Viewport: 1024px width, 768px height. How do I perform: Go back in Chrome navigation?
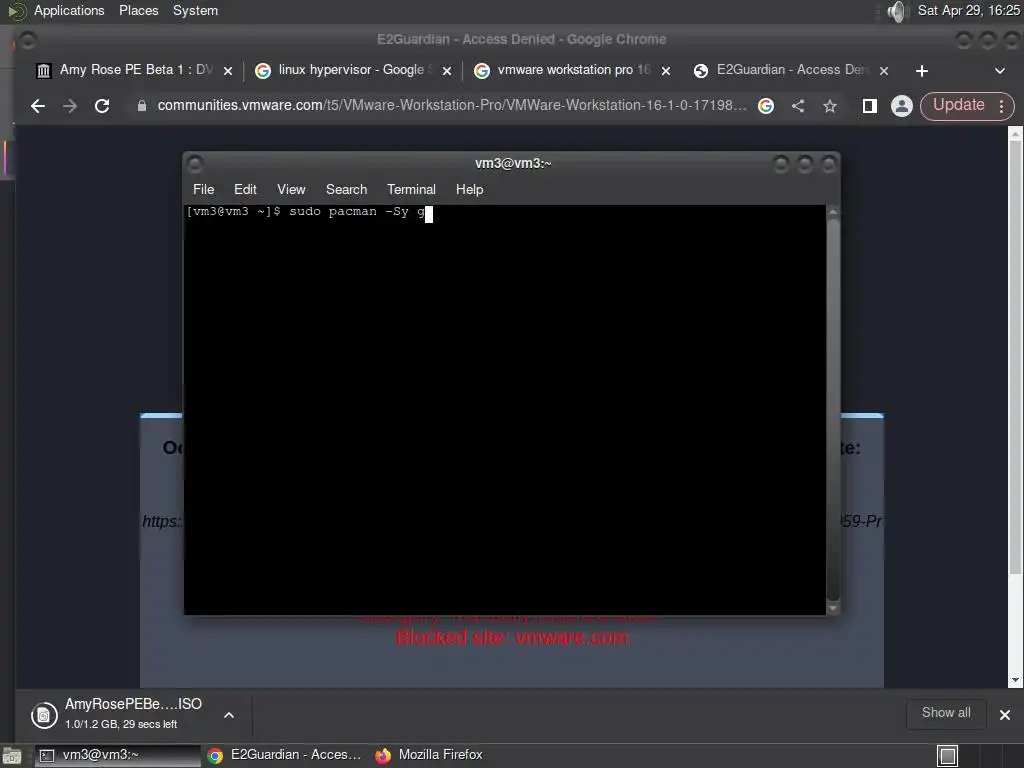point(38,106)
